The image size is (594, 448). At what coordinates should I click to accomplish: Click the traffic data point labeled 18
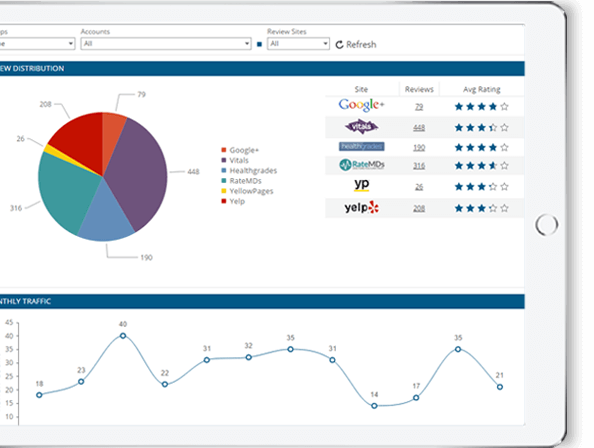point(39,395)
